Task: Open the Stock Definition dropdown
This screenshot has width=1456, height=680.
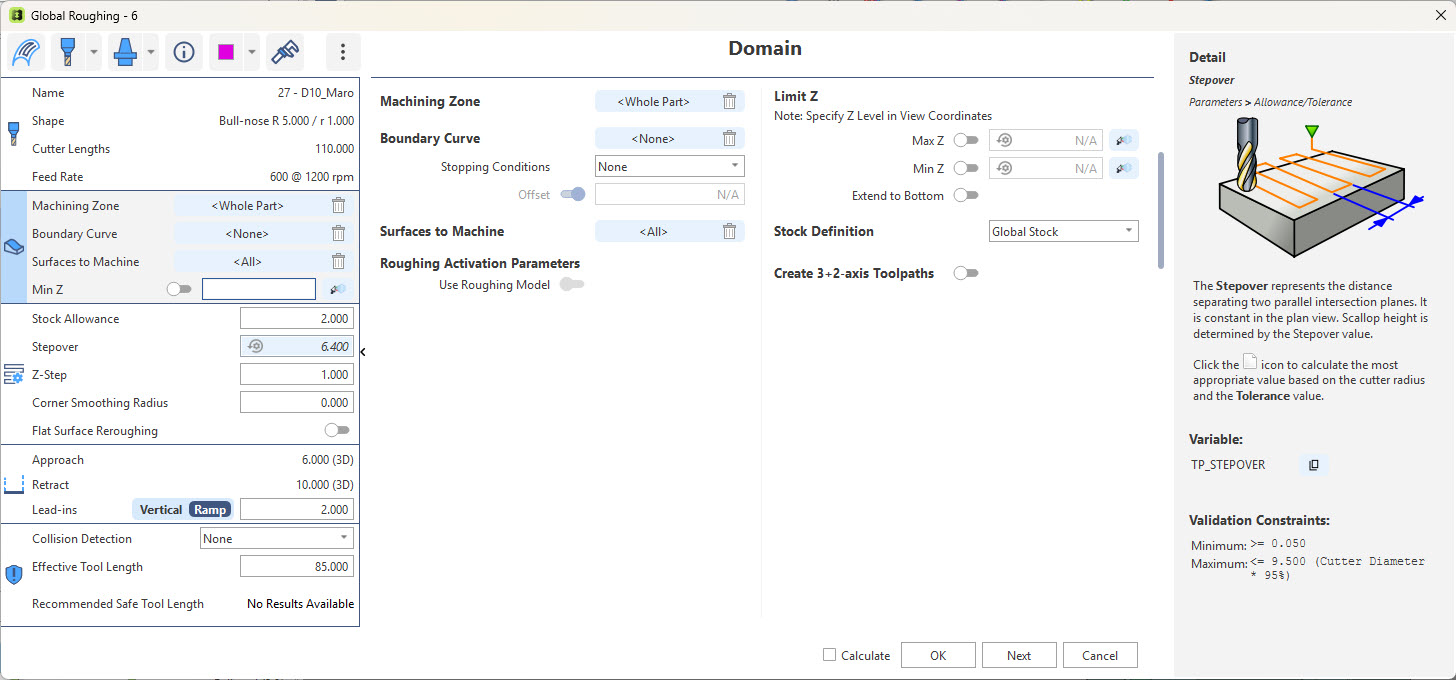Action: point(1064,232)
